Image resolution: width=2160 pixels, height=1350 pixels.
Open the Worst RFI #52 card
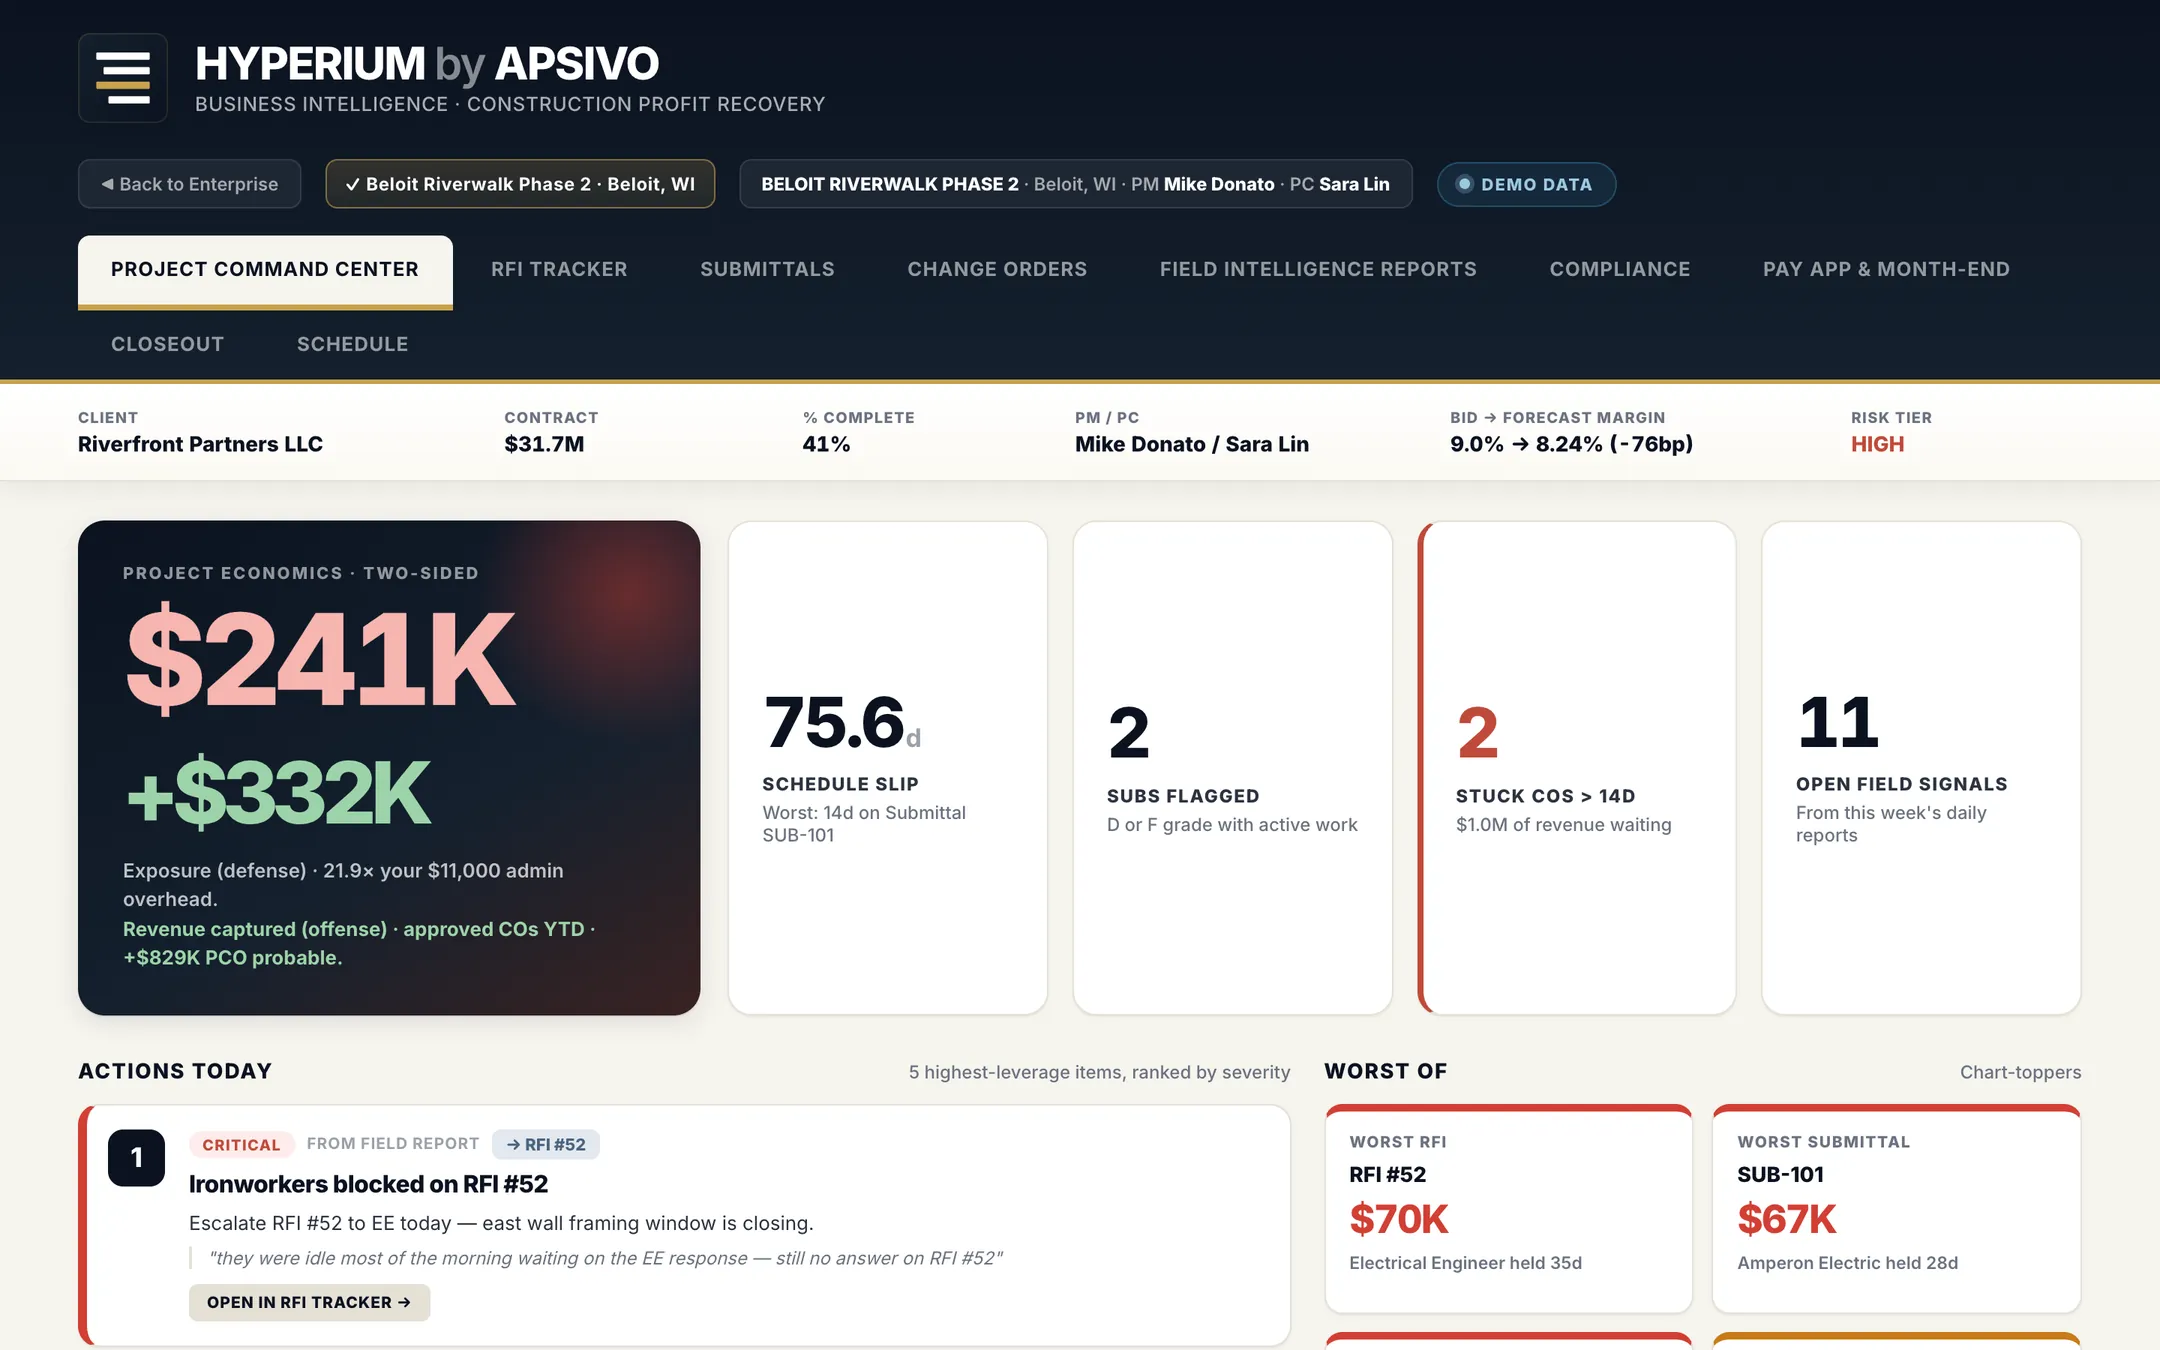(x=1508, y=1209)
